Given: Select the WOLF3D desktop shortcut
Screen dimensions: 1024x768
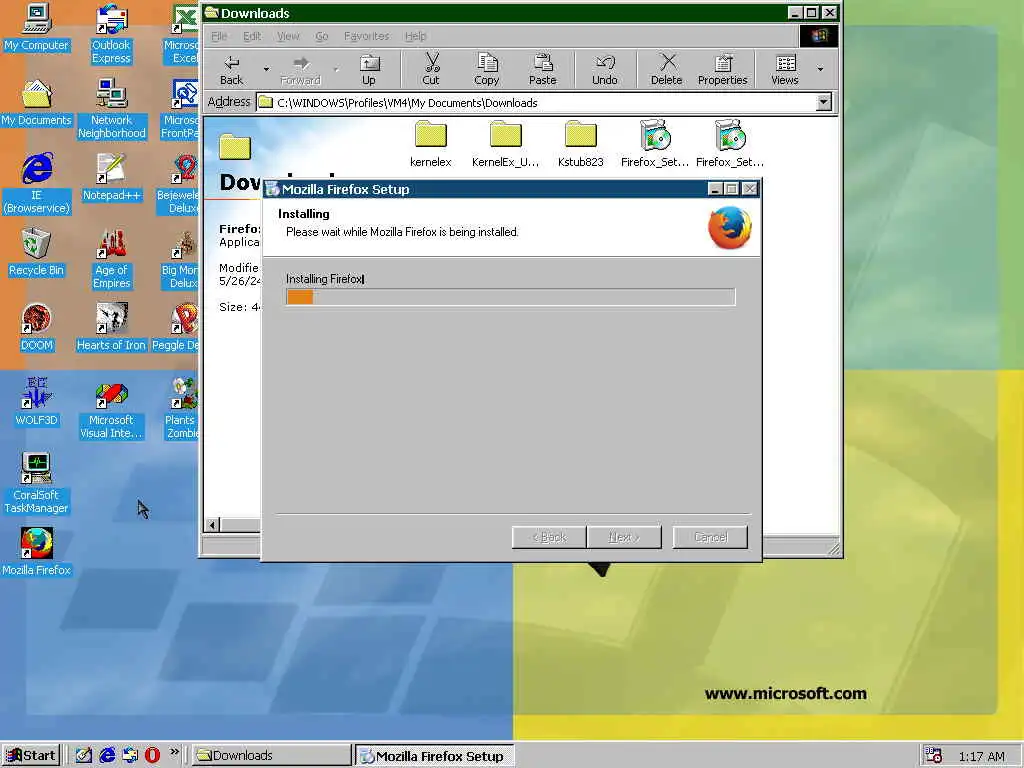Looking at the screenshot, I should [x=36, y=402].
